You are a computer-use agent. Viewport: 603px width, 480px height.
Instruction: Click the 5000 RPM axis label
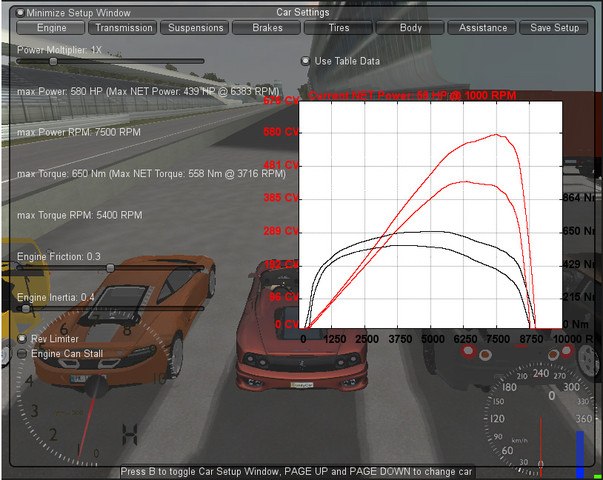tap(433, 339)
